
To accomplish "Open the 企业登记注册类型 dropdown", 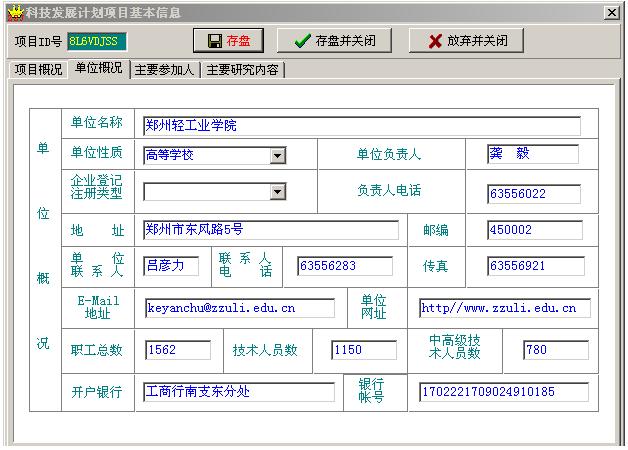I will pos(277,192).
